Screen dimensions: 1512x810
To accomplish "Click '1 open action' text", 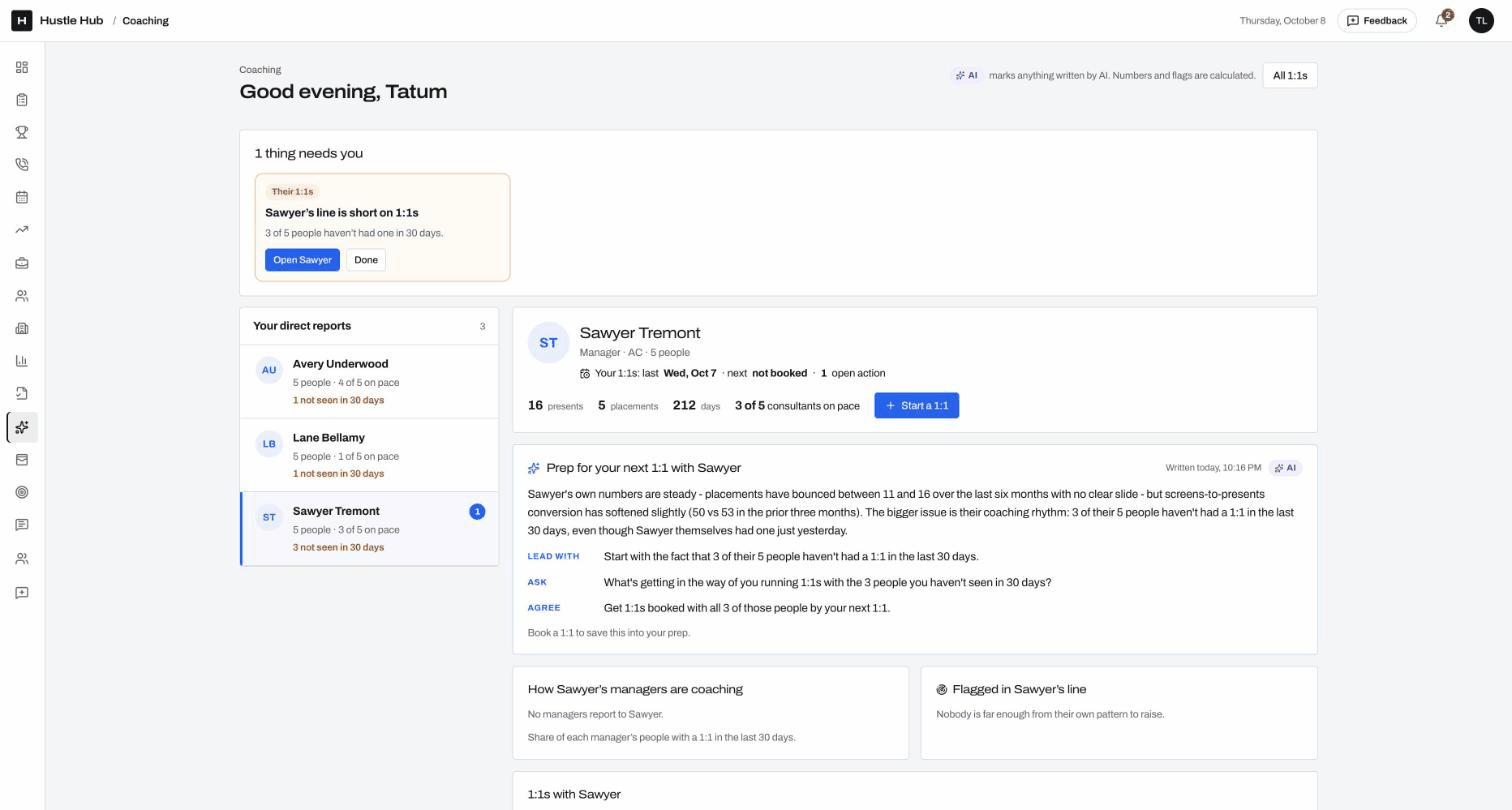I will (x=853, y=374).
